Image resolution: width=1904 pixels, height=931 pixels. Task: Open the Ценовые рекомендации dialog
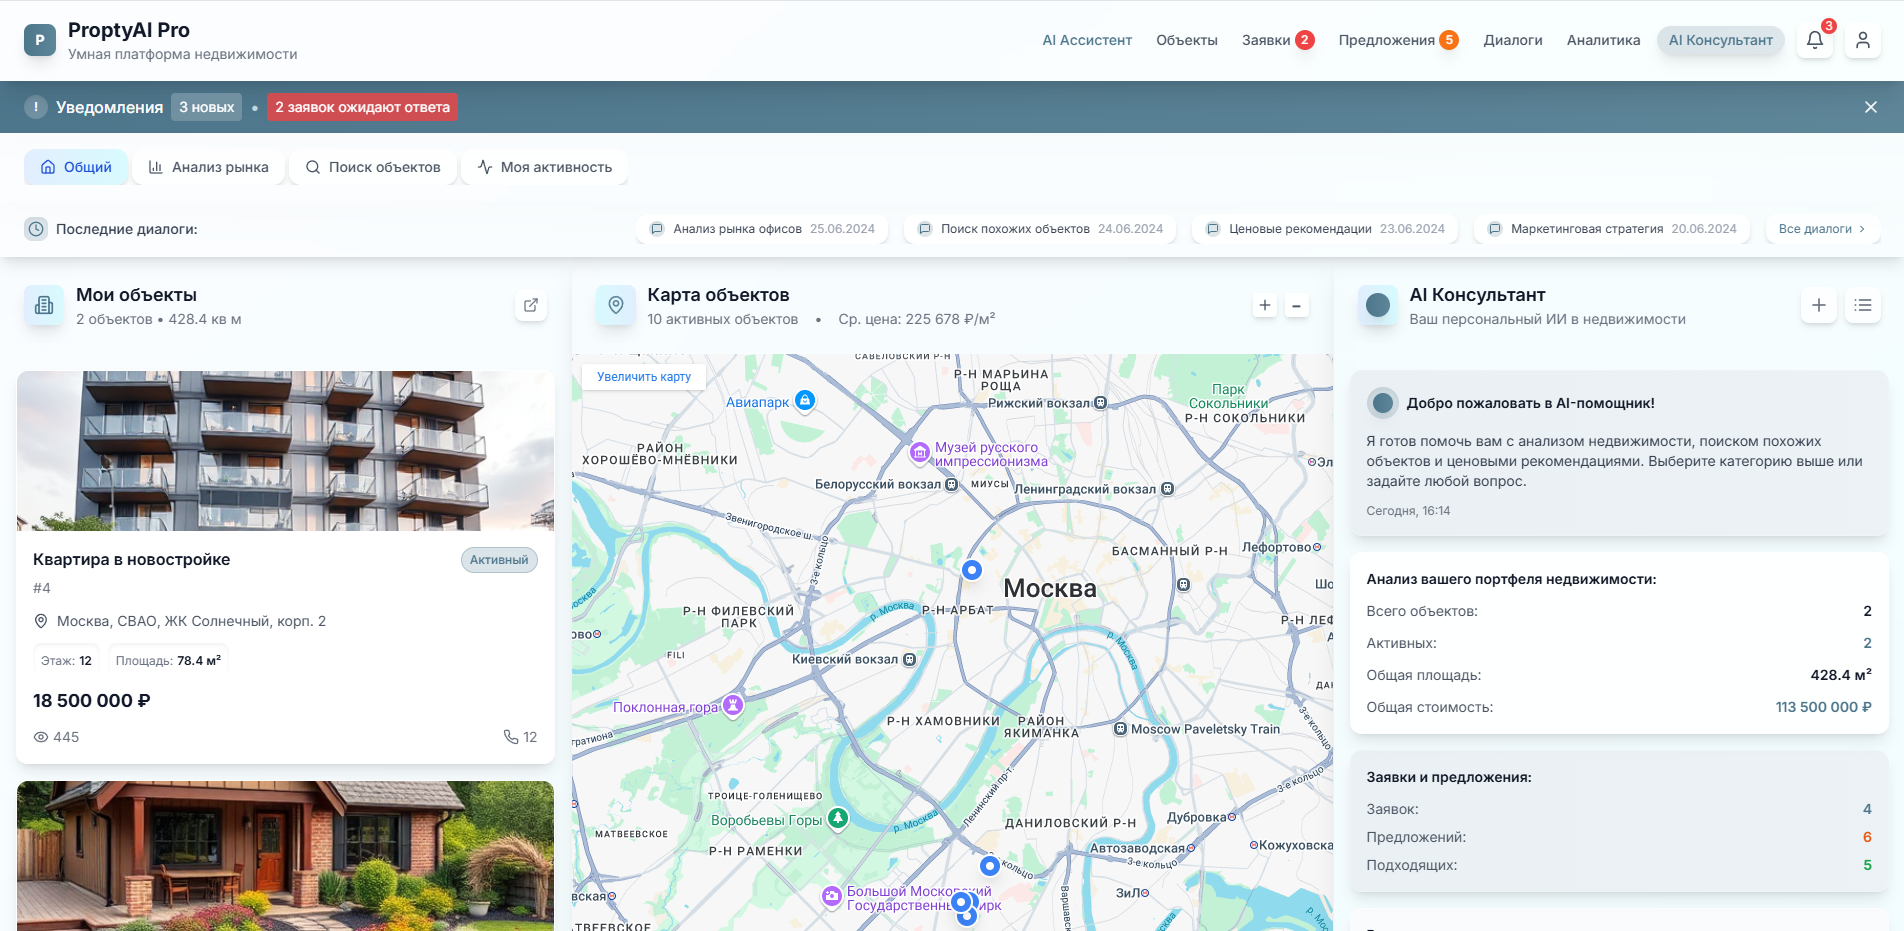[x=1325, y=229]
